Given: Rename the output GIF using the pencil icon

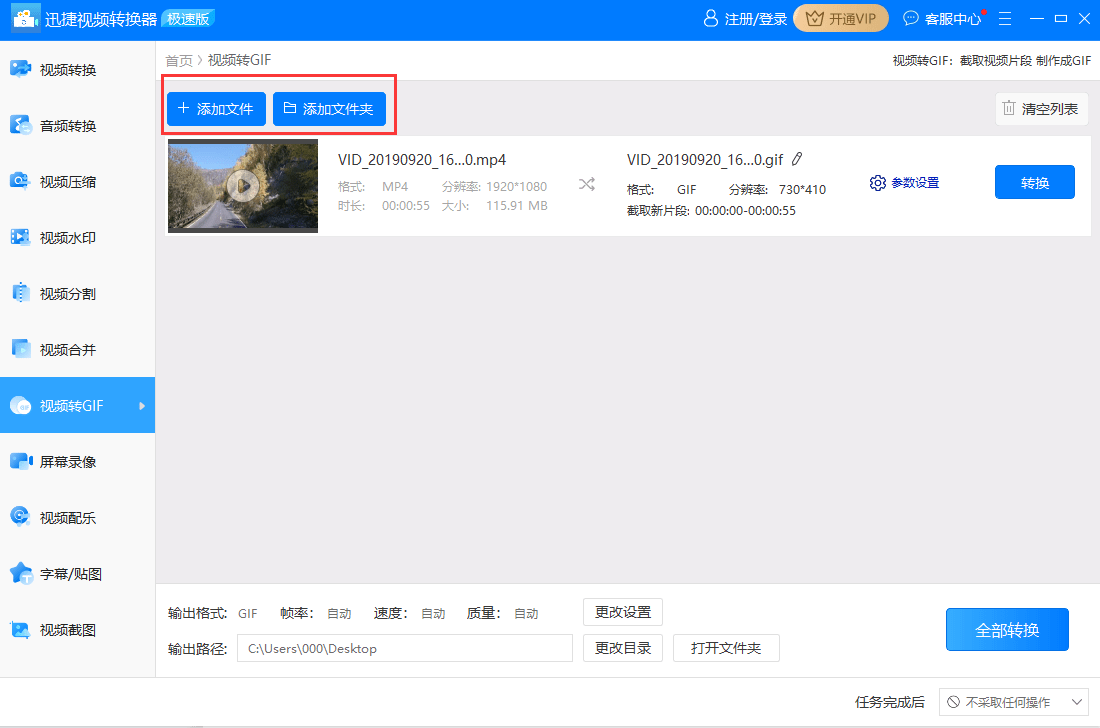Looking at the screenshot, I should coord(797,159).
